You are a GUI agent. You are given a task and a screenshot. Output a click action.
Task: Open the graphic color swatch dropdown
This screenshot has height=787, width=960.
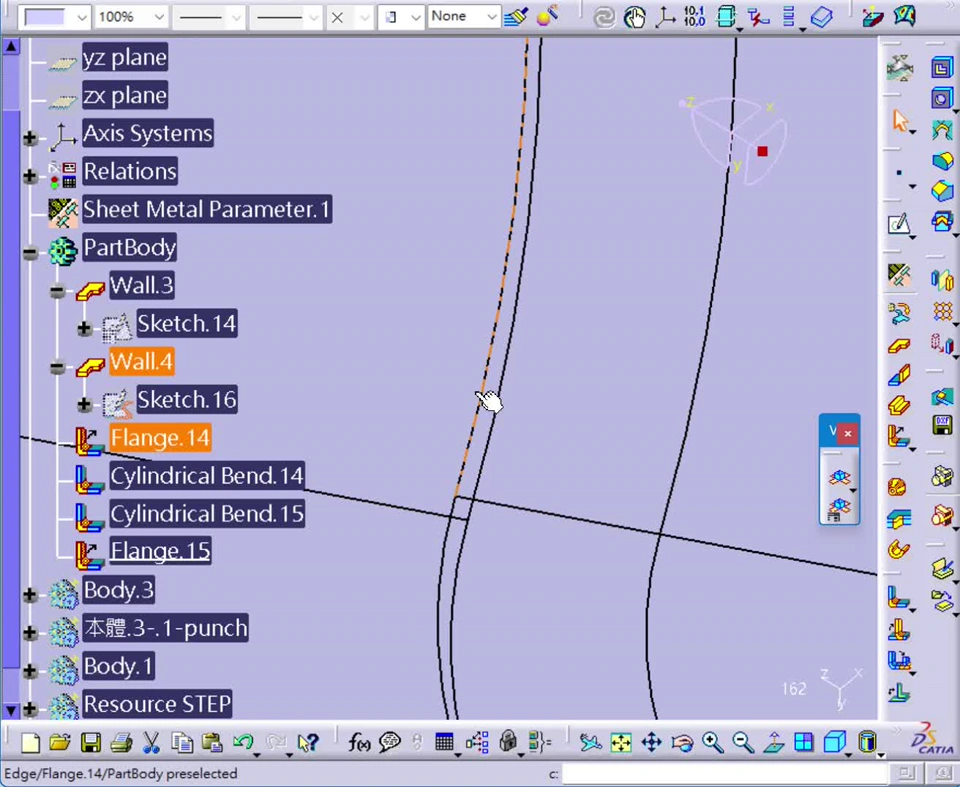click(81, 17)
